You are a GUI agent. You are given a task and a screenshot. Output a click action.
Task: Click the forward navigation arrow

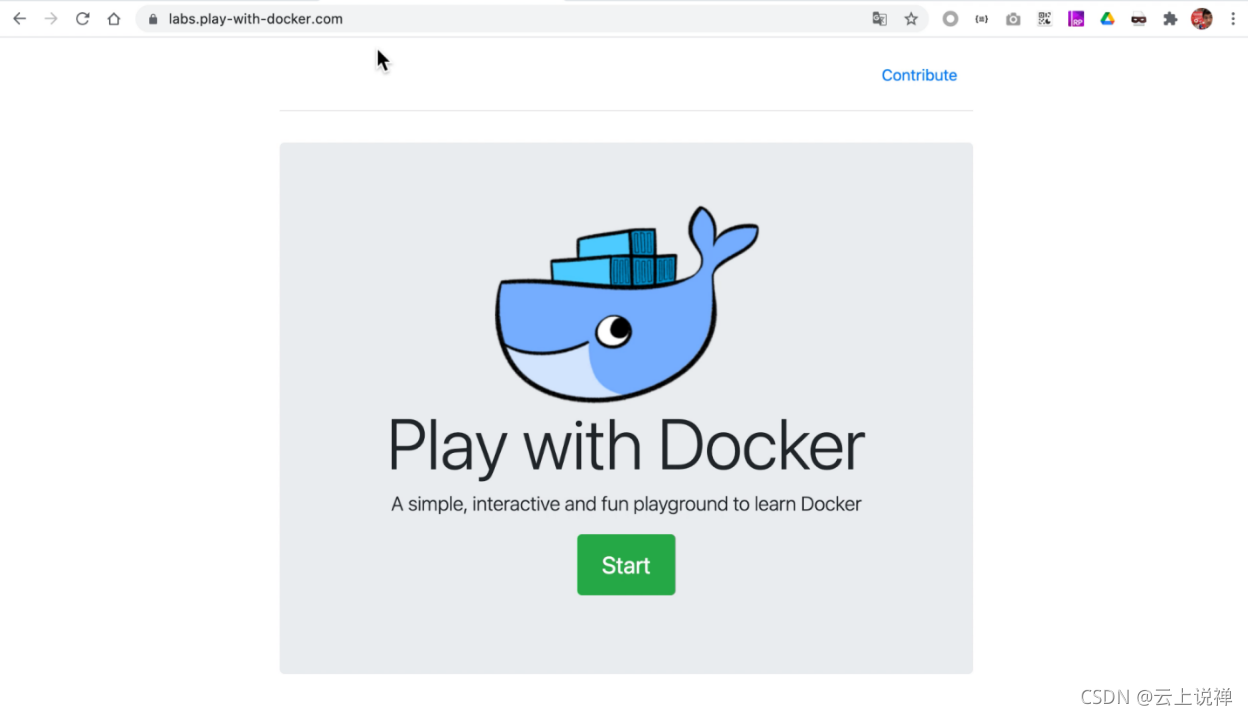51,18
